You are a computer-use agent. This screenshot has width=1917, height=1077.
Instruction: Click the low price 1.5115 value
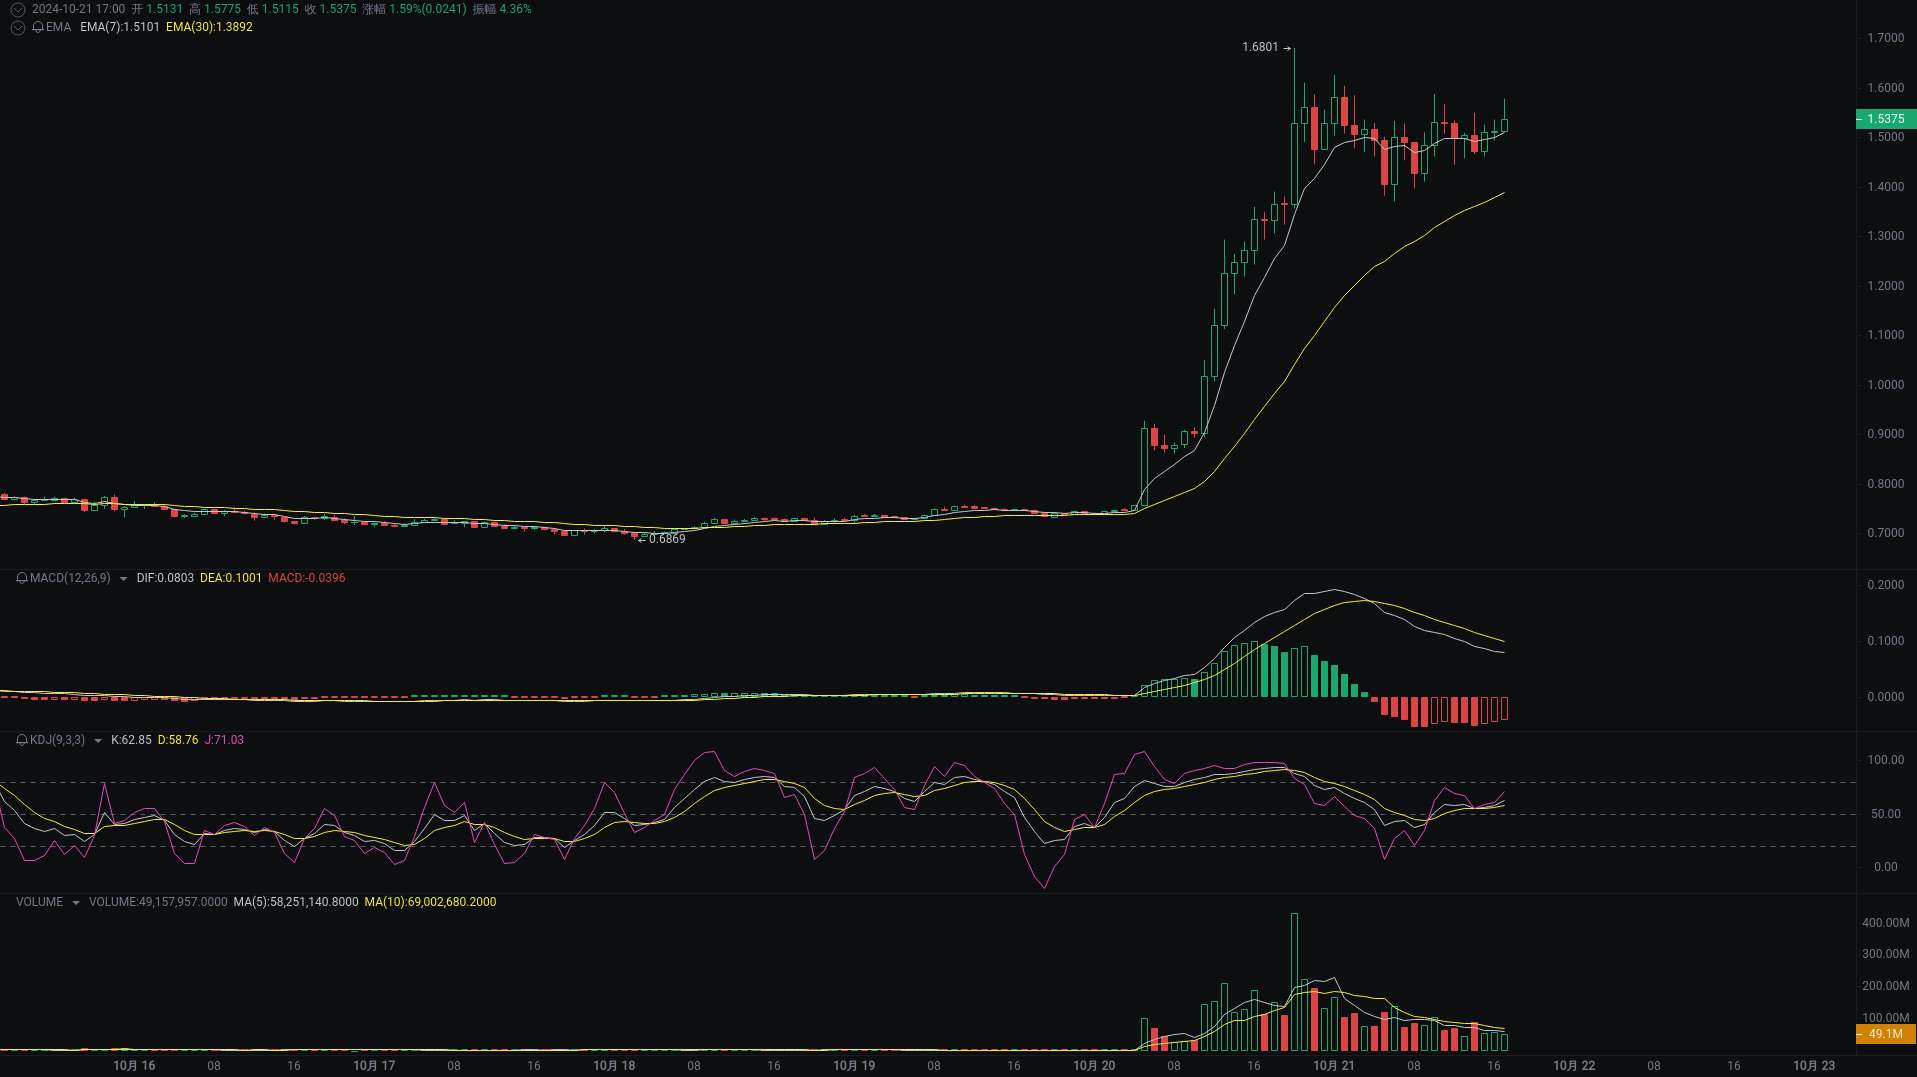(280, 9)
